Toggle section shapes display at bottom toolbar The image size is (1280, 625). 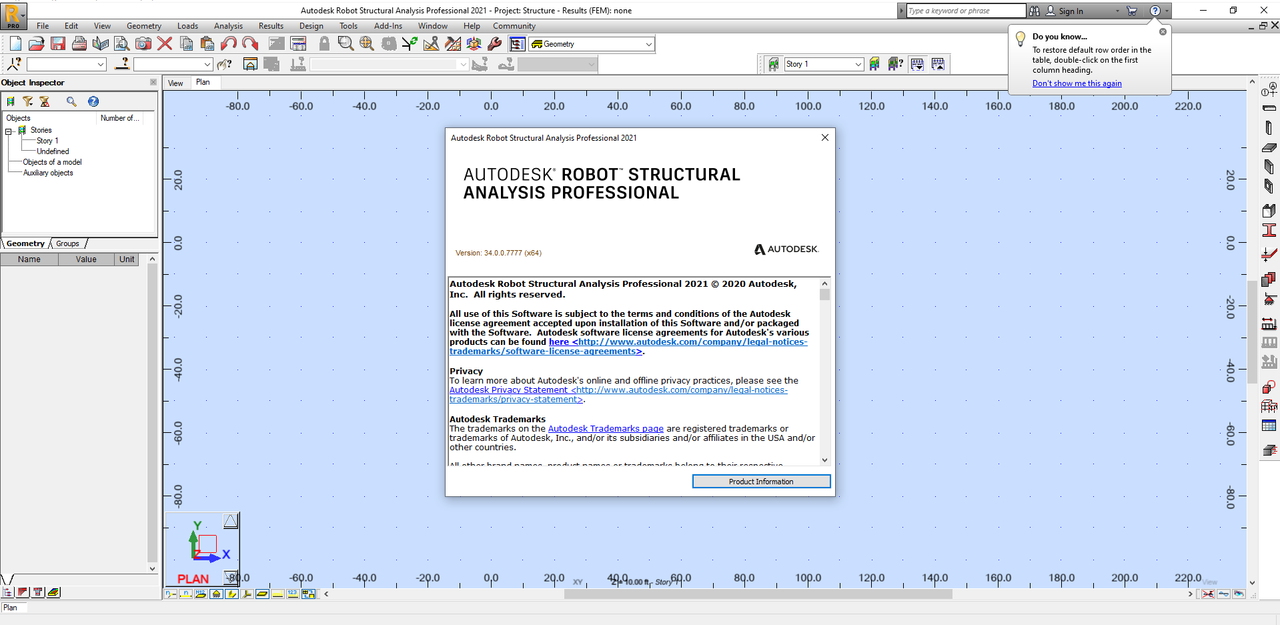coord(231,593)
